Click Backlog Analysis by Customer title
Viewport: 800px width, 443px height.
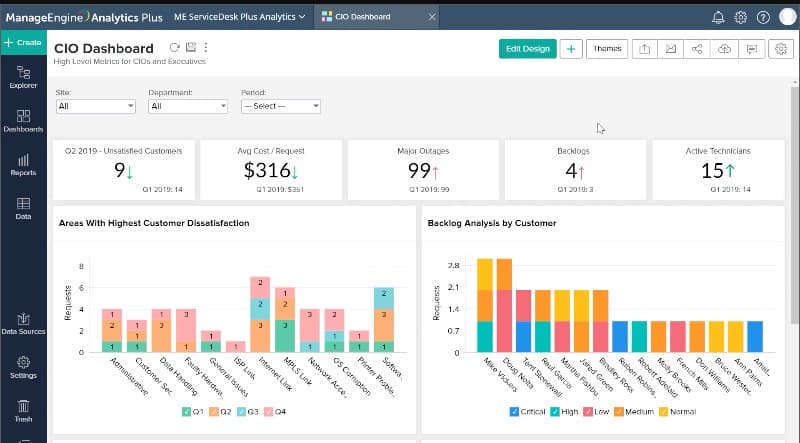pos(492,223)
